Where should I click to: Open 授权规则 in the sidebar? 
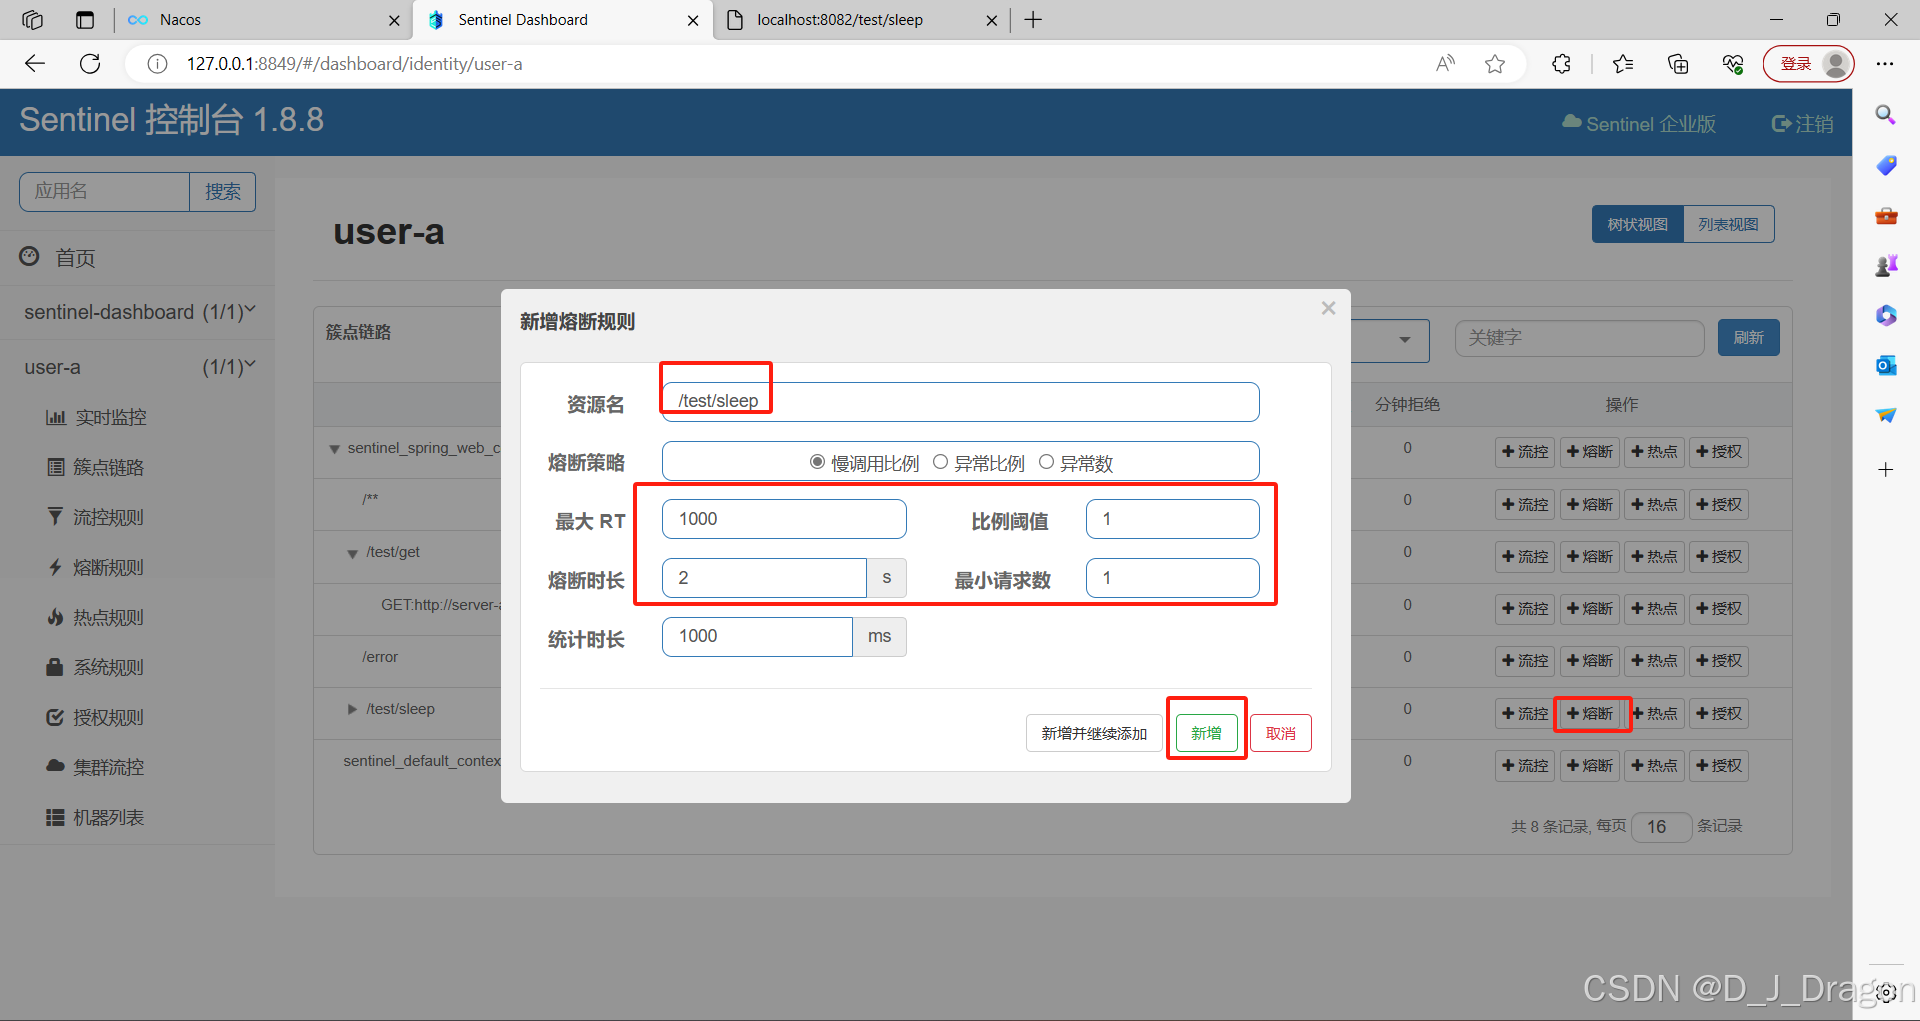pyautogui.click(x=96, y=717)
